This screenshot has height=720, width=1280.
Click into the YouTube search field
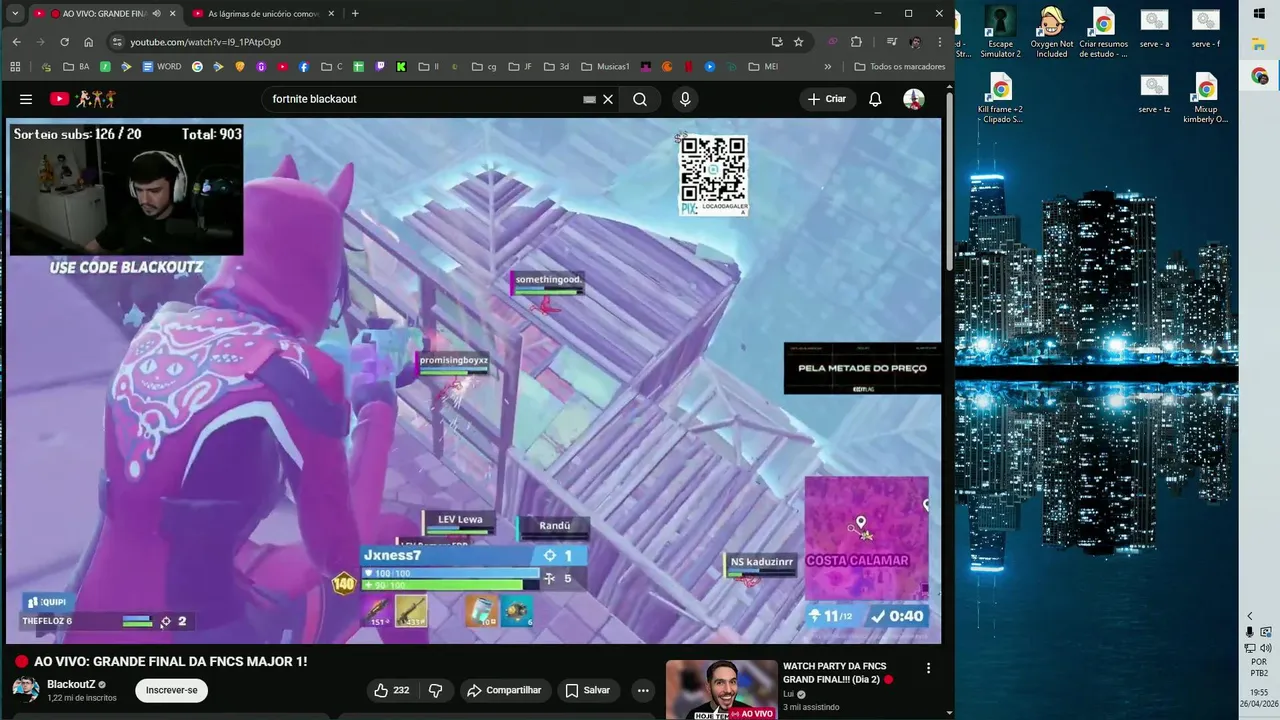(425, 99)
